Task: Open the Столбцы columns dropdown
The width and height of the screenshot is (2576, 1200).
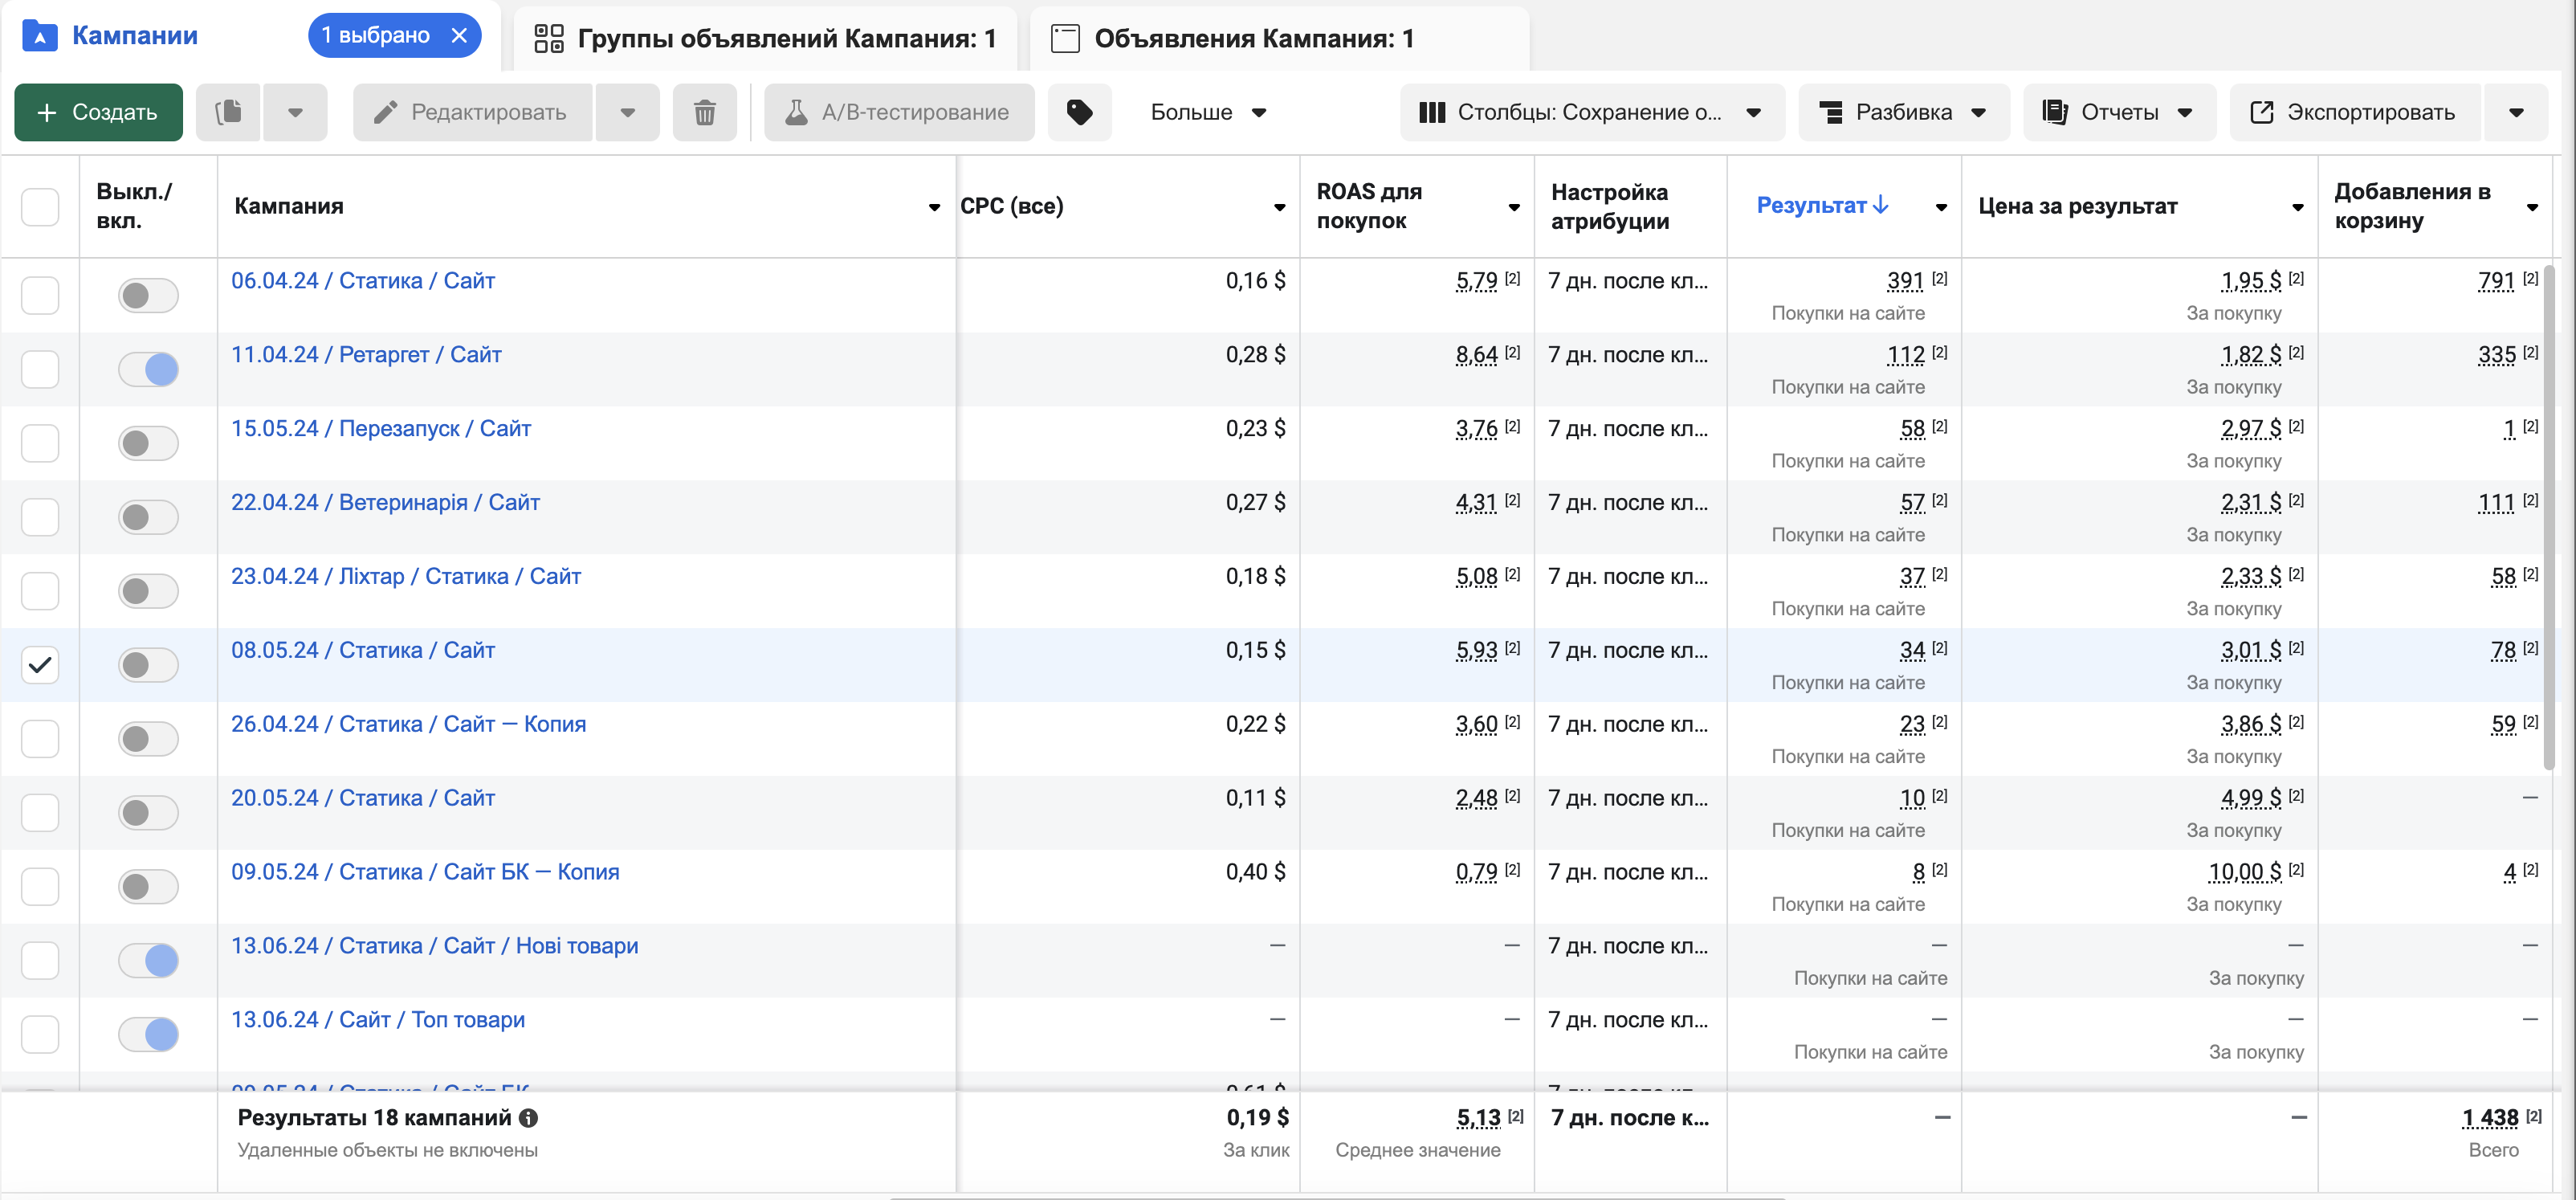Action: 1591,112
